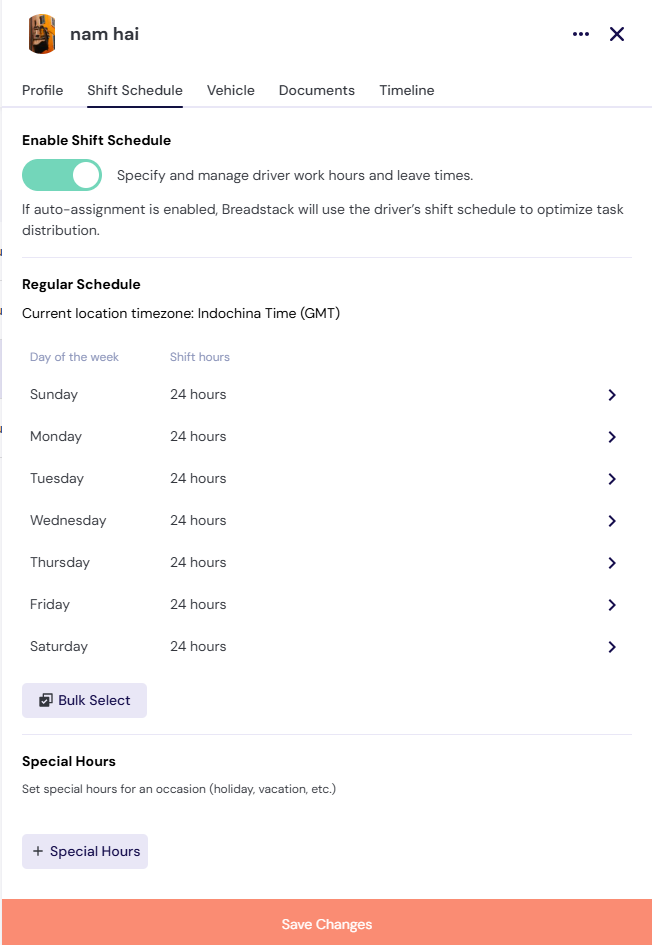Click nam hai's profile avatar
Viewport: 652px width, 945px height.
coord(42,34)
